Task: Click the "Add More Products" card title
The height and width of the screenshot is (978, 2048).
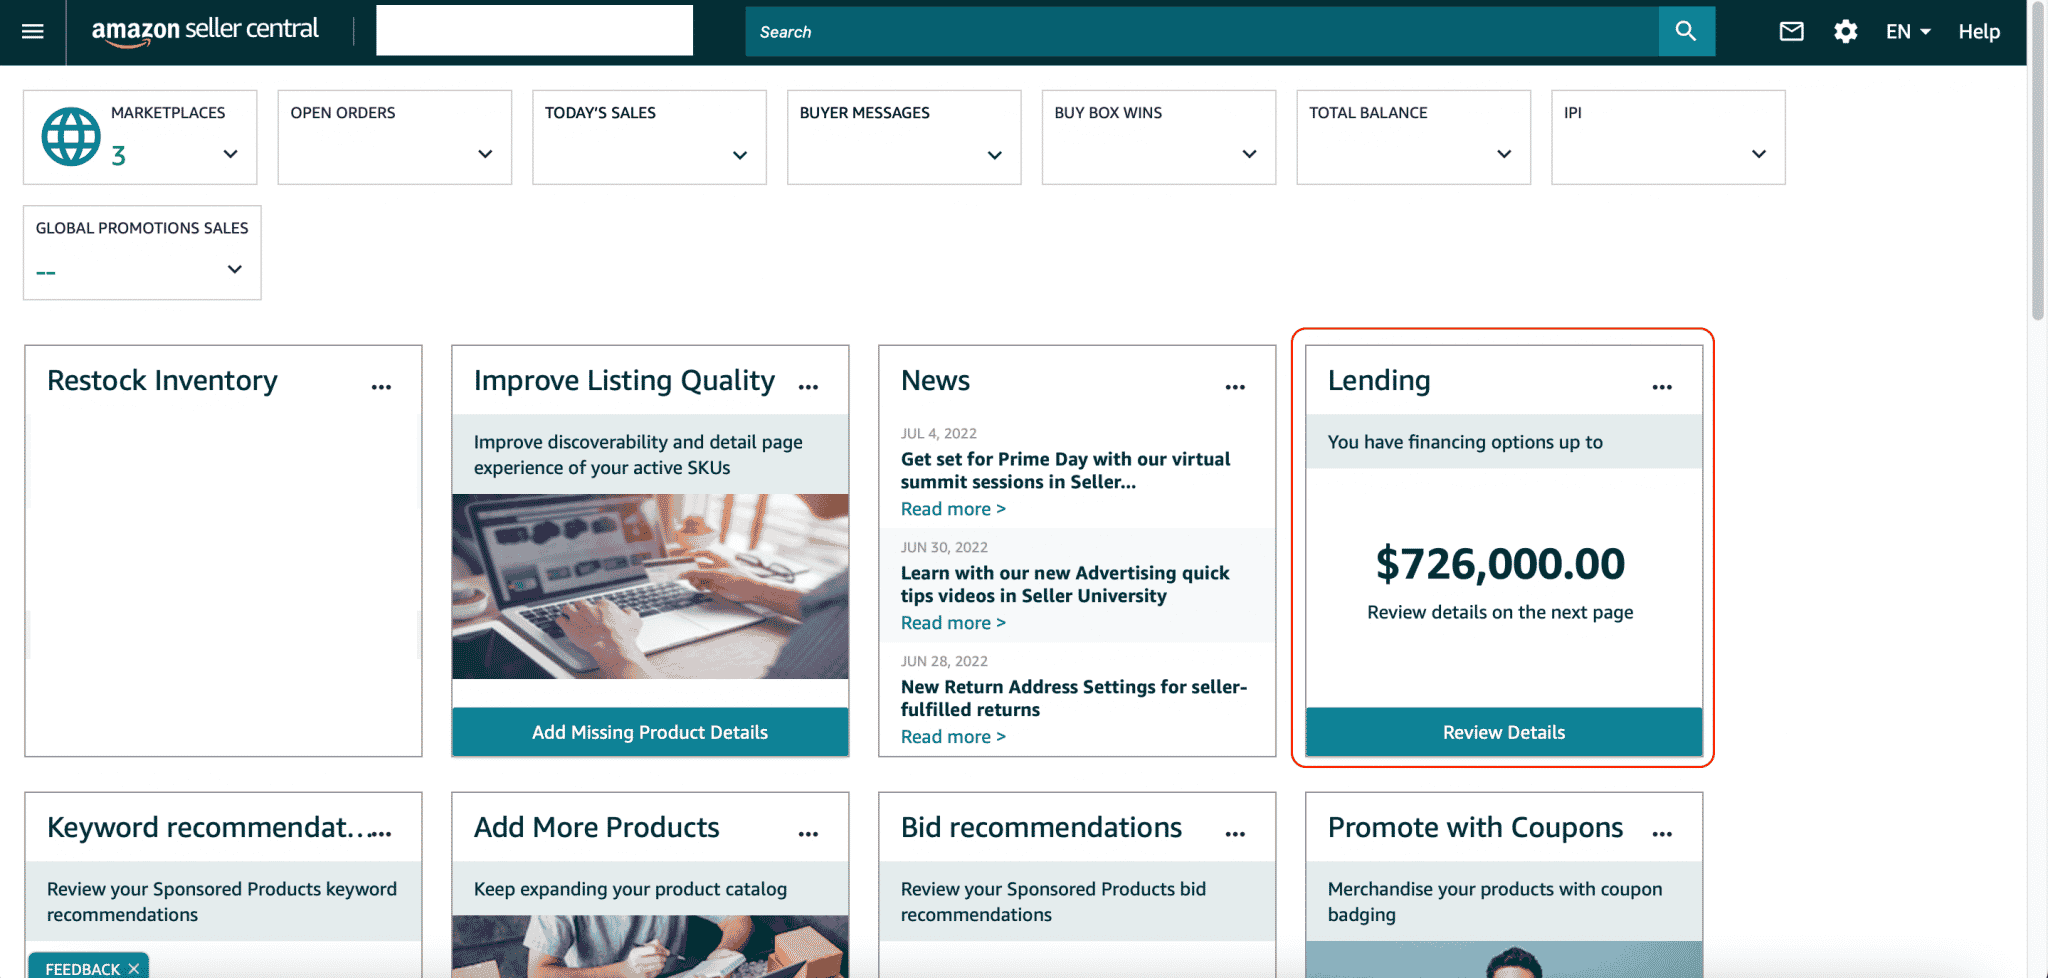Action: tap(596, 828)
